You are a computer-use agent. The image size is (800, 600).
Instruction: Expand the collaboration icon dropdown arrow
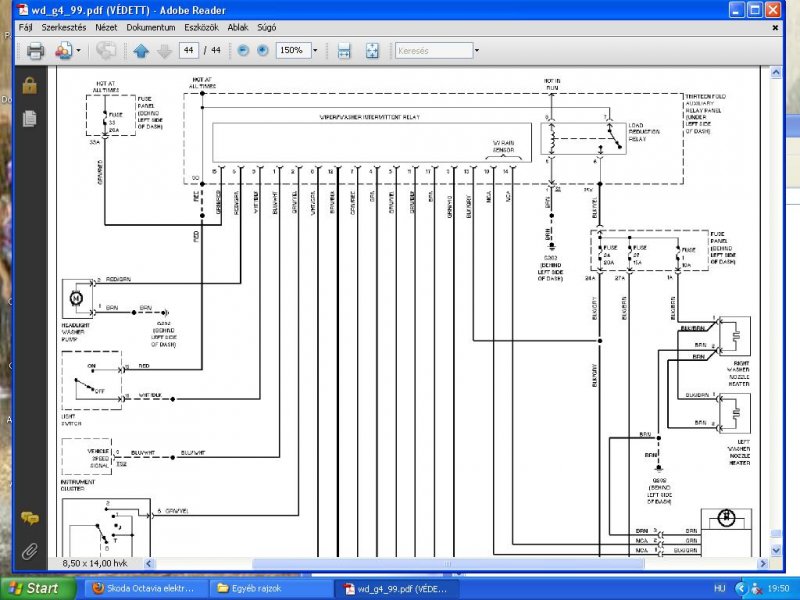coord(78,51)
